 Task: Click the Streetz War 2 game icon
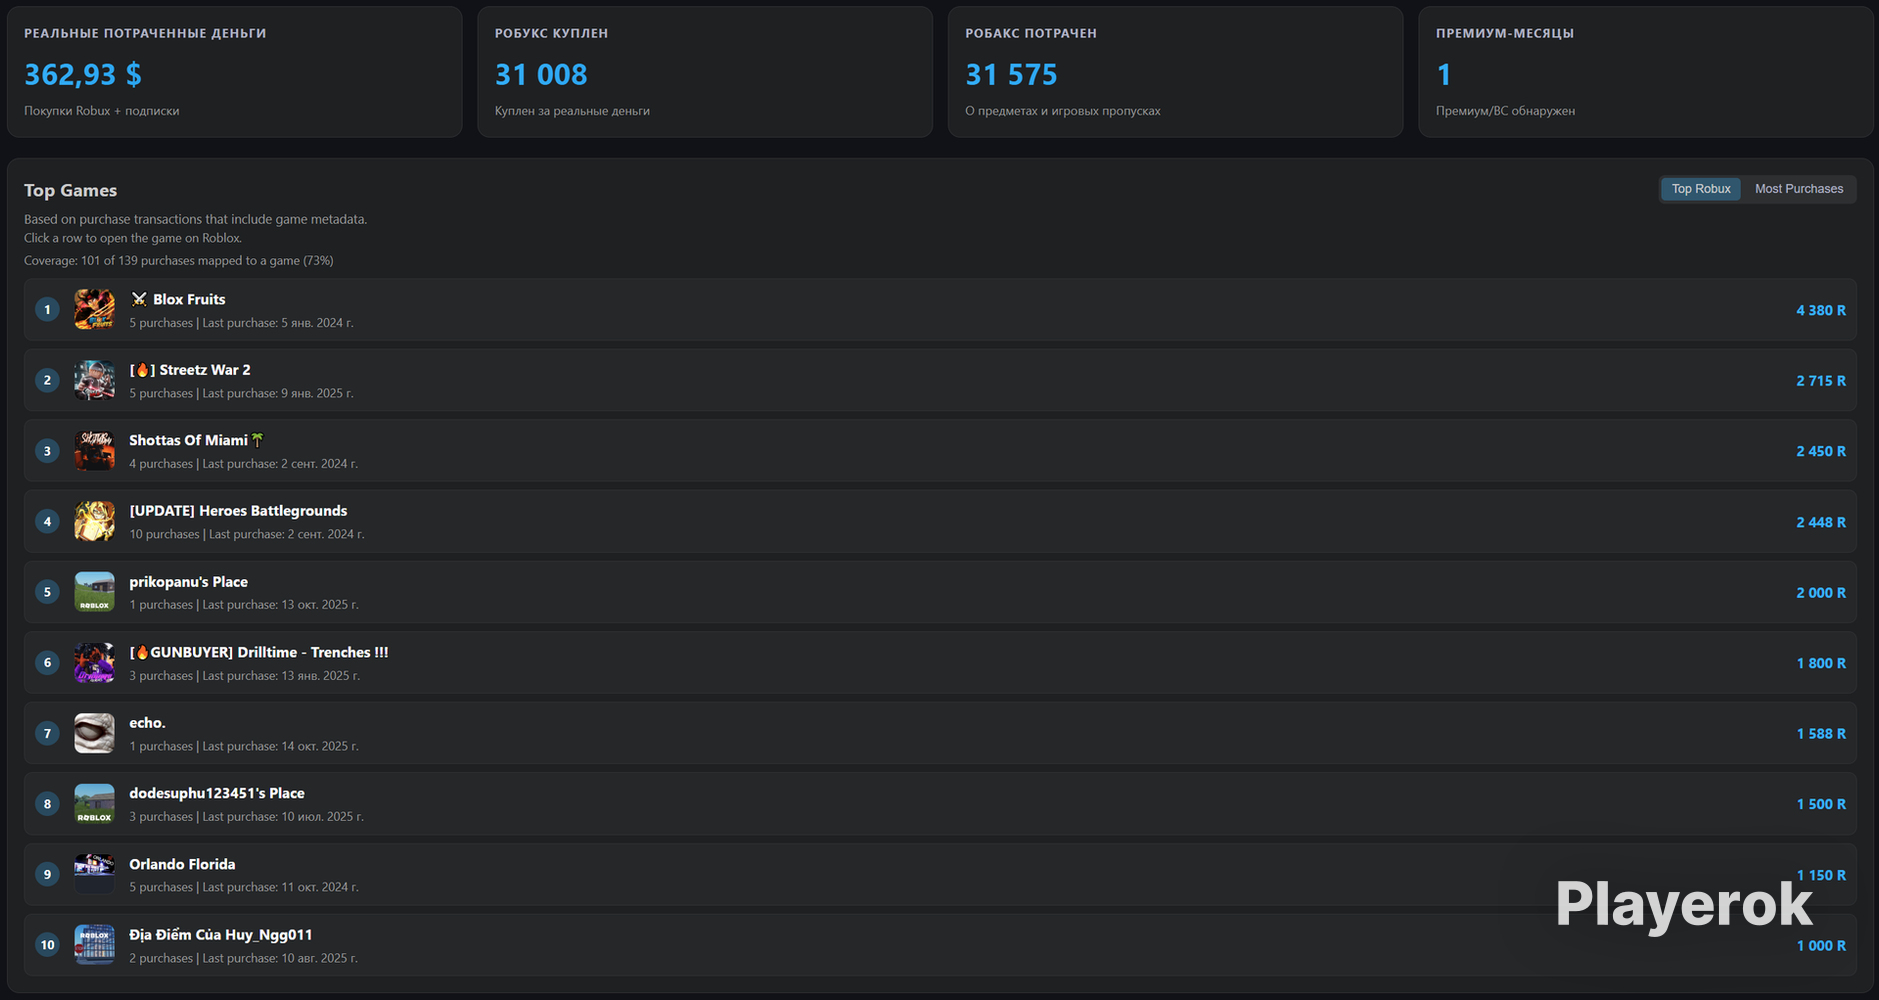(x=94, y=380)
